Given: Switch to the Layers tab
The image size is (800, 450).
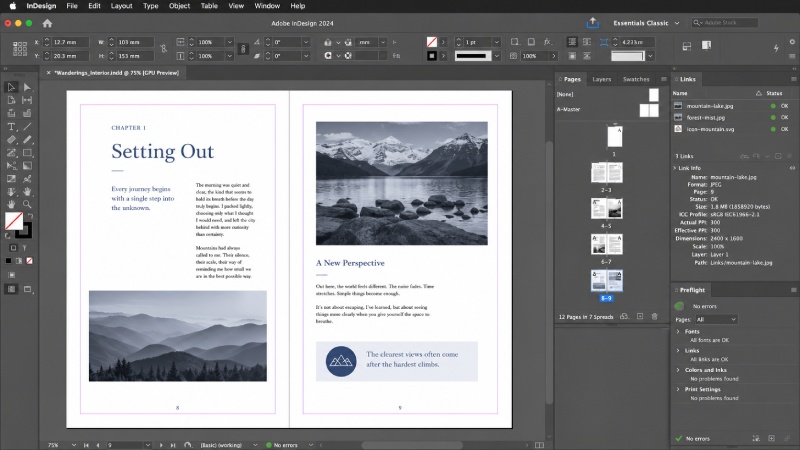Looking at the screenshot, I should coord(602,79).
